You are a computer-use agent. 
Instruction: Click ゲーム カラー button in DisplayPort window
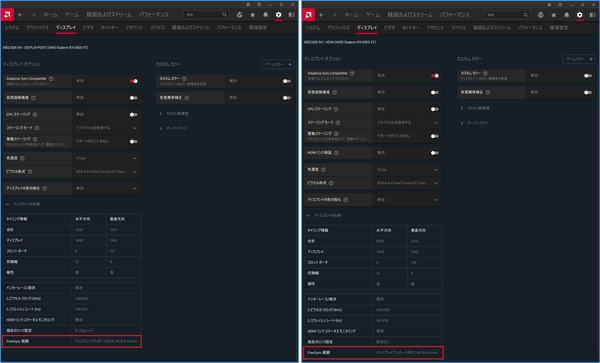(278, 64)
